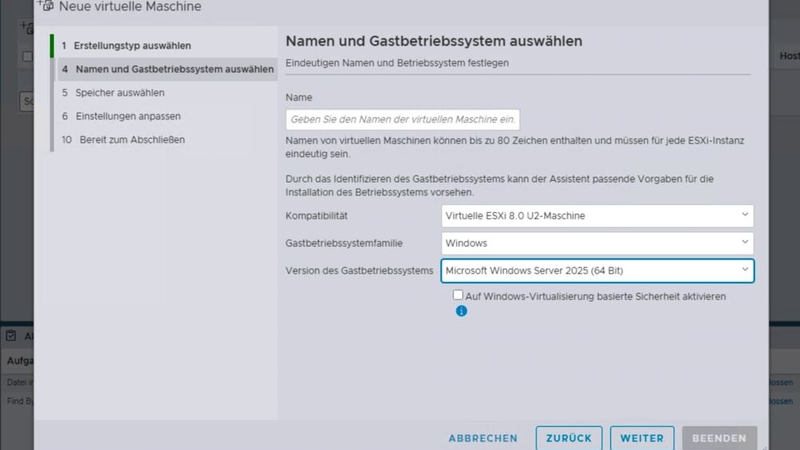800x450 pixels.
Task: Enable Windows virtualization-based security checkbox
Action: point(458,296)
